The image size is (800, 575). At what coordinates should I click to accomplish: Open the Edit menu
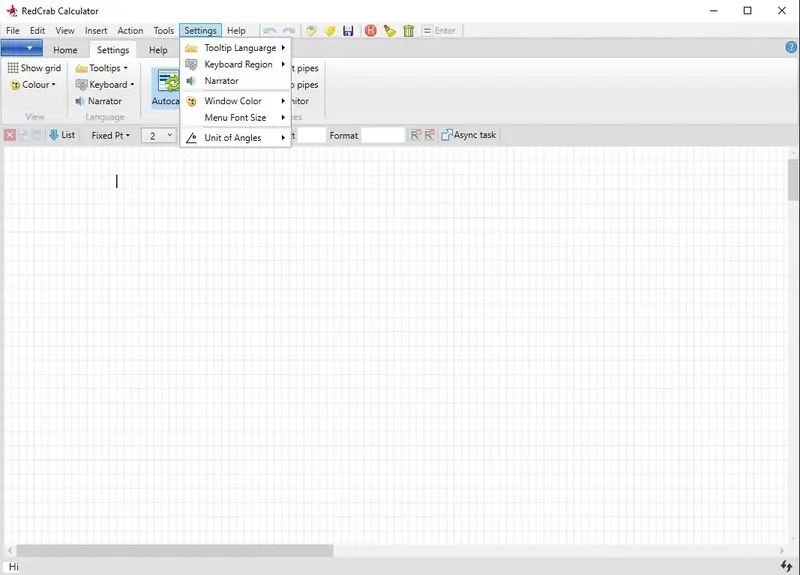coord(37,31)
